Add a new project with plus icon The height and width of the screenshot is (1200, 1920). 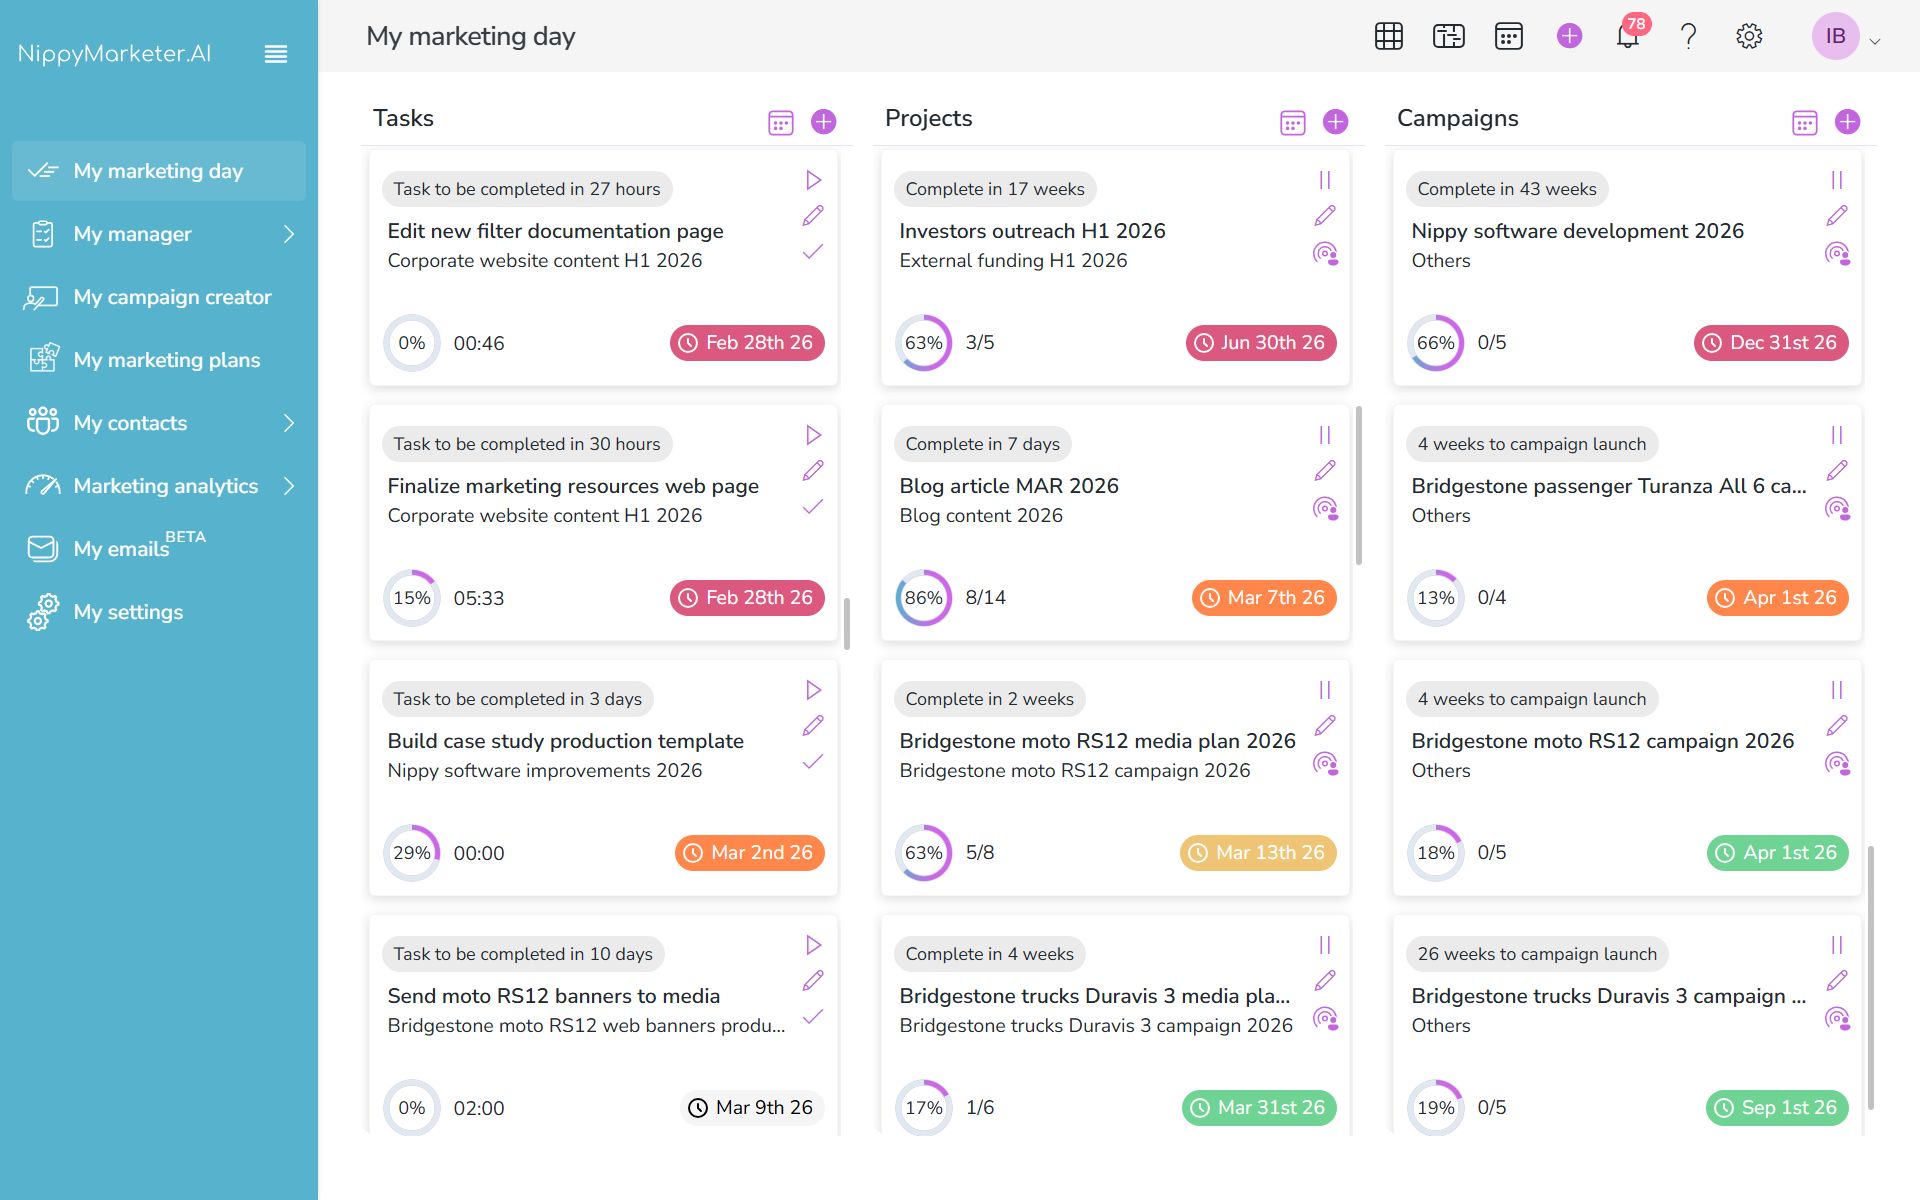tap(1335, 122)
